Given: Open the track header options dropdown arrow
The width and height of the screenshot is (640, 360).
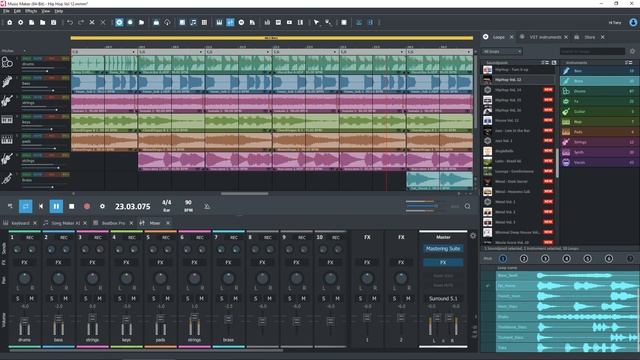Looking at the screenshot, I should coord(24,51).
